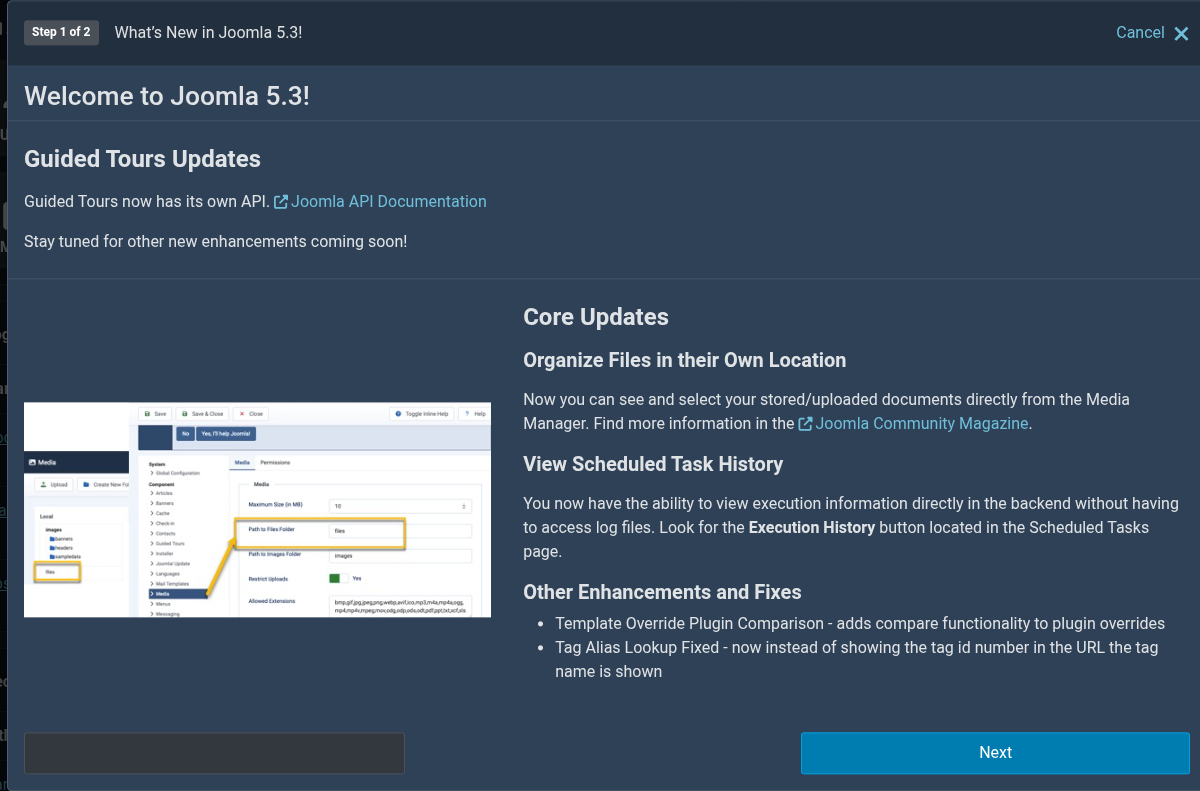
Task: Select the 'Other Enhancements and Fixes' heading
Action: tap(662, 592)
